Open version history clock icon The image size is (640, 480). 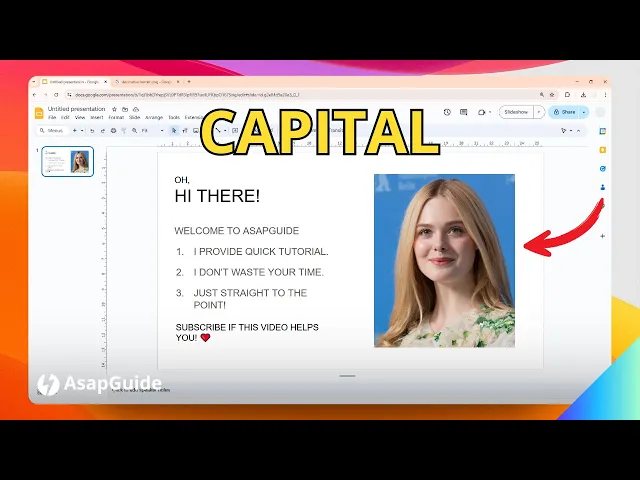point(447,112)
